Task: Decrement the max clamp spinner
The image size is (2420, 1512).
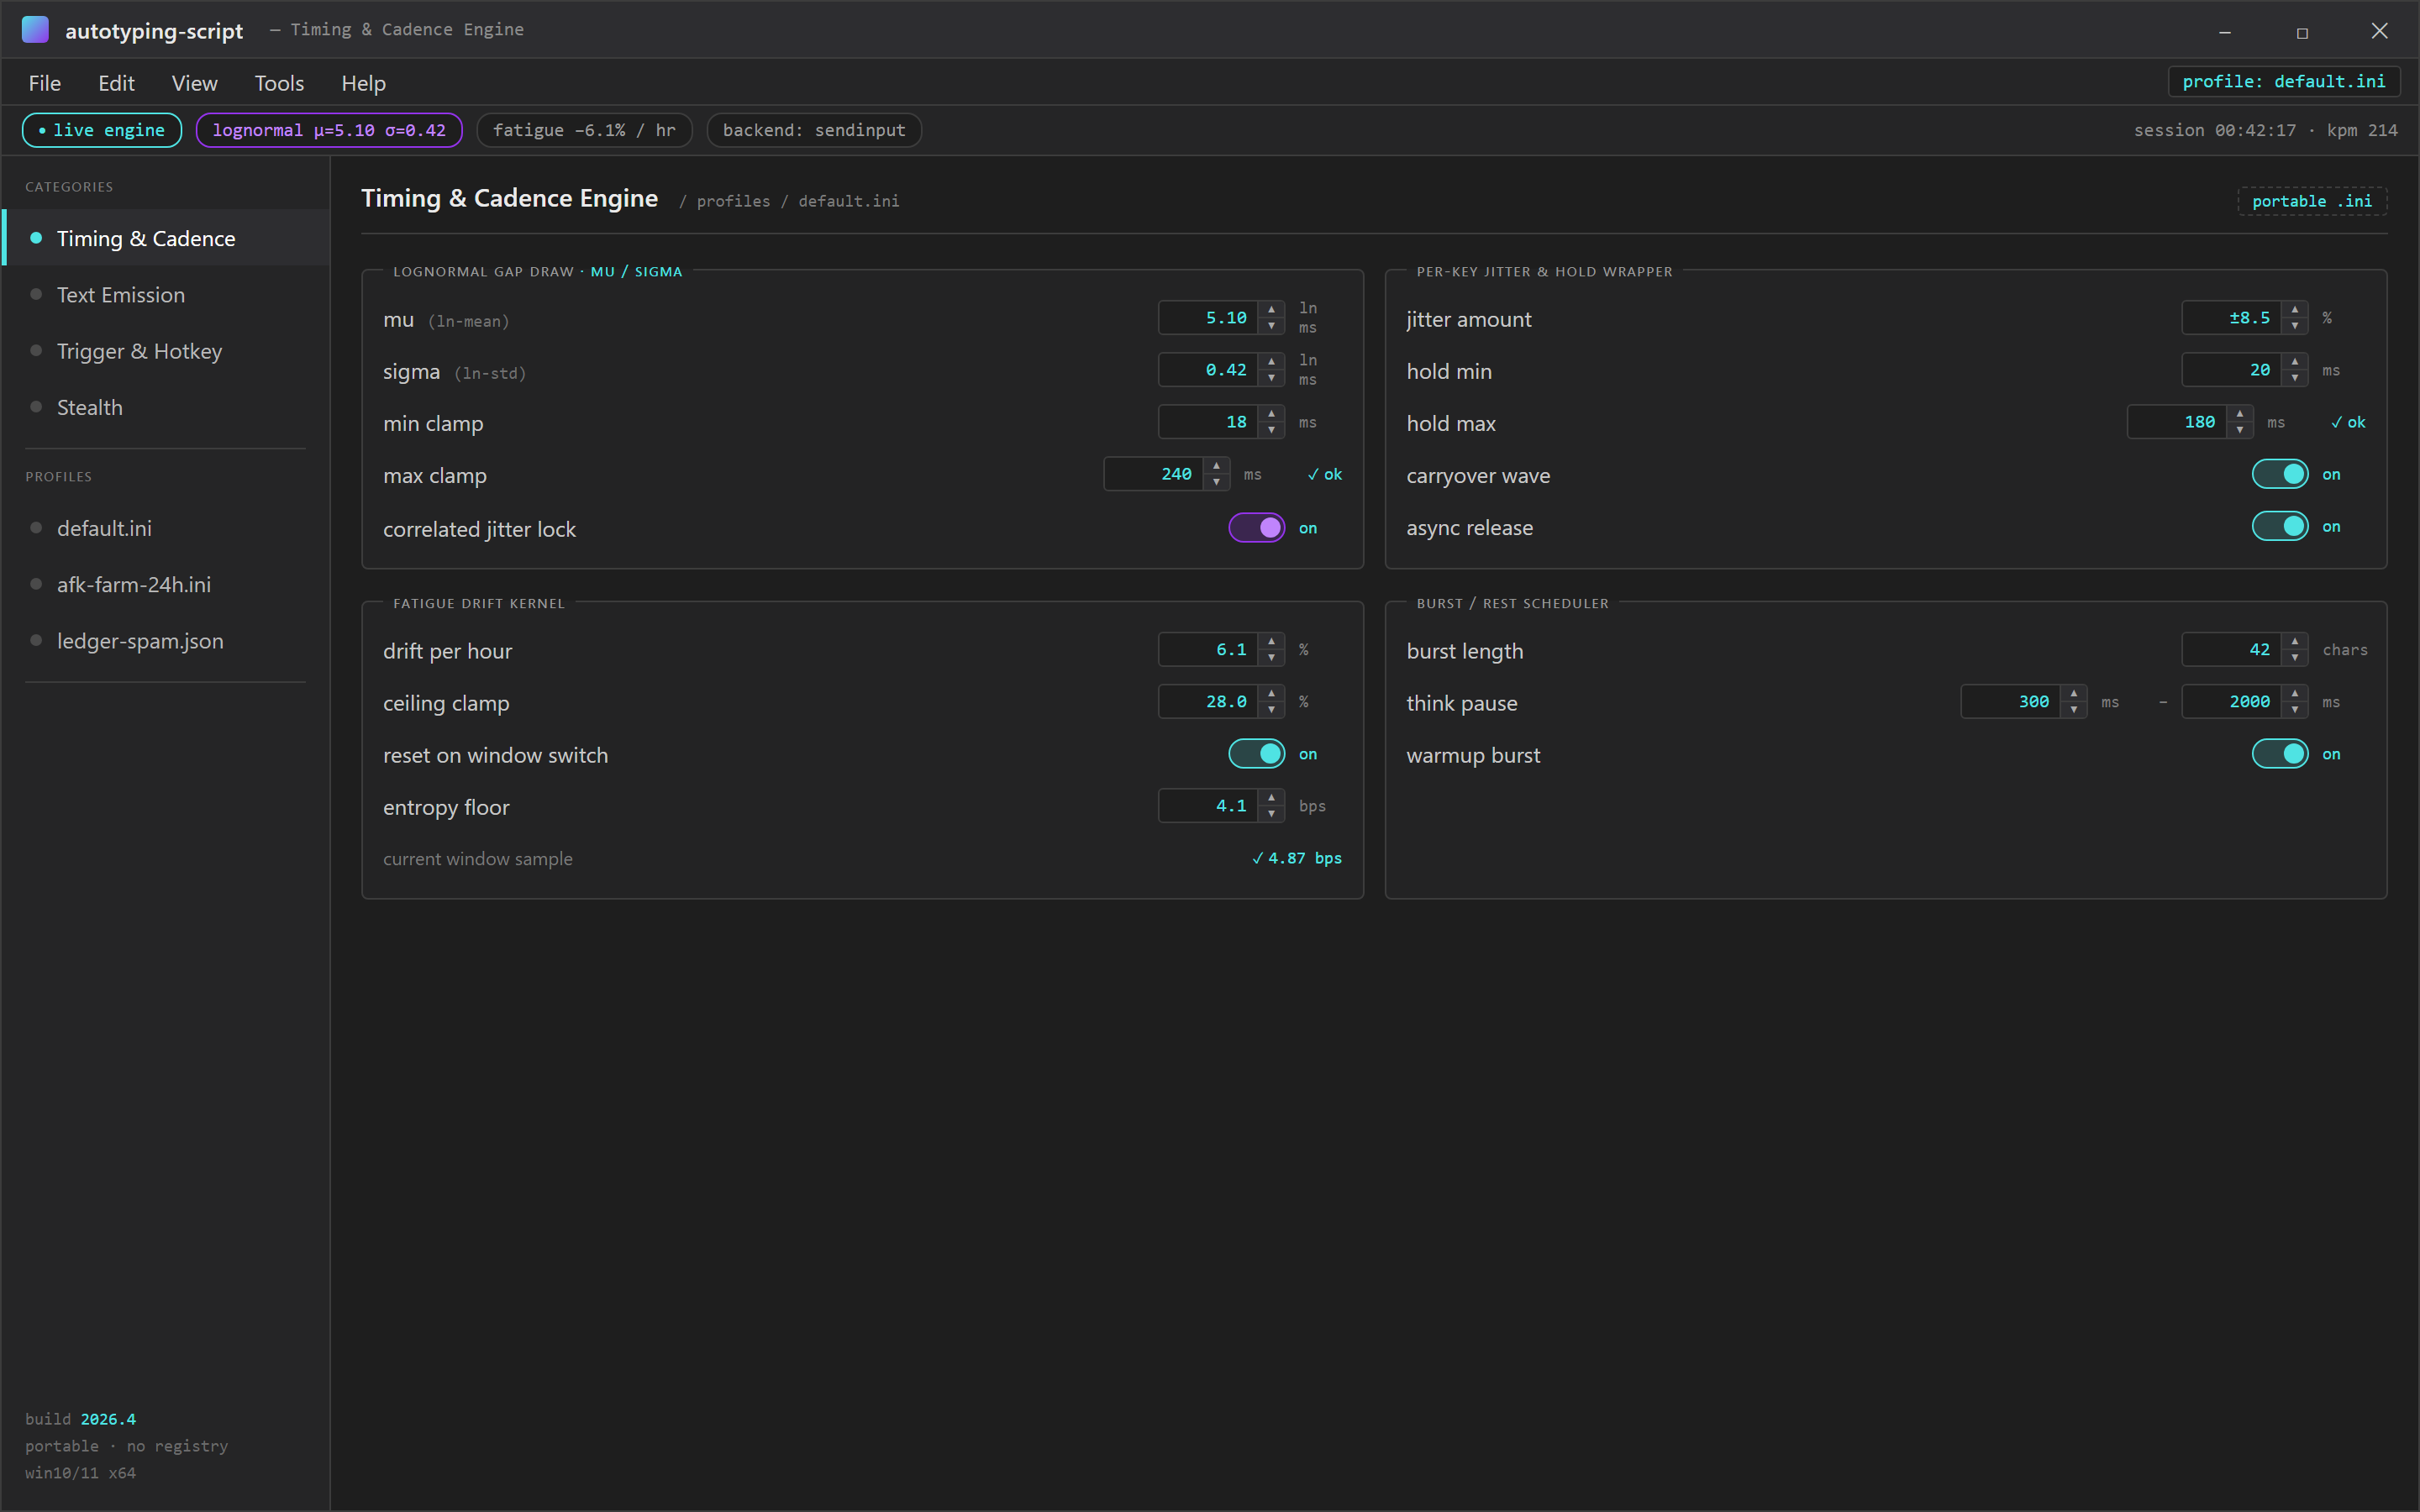Action: tap(1216, 482)
